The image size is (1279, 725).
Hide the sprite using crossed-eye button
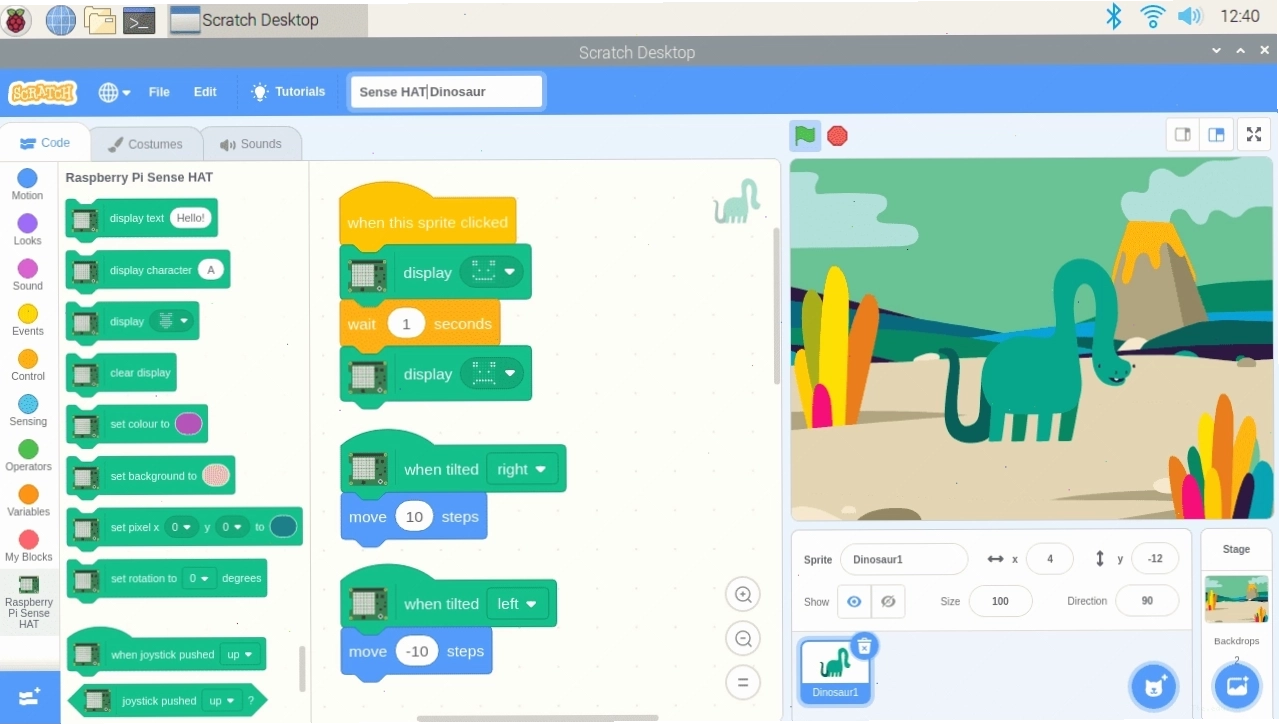point(887,601)
